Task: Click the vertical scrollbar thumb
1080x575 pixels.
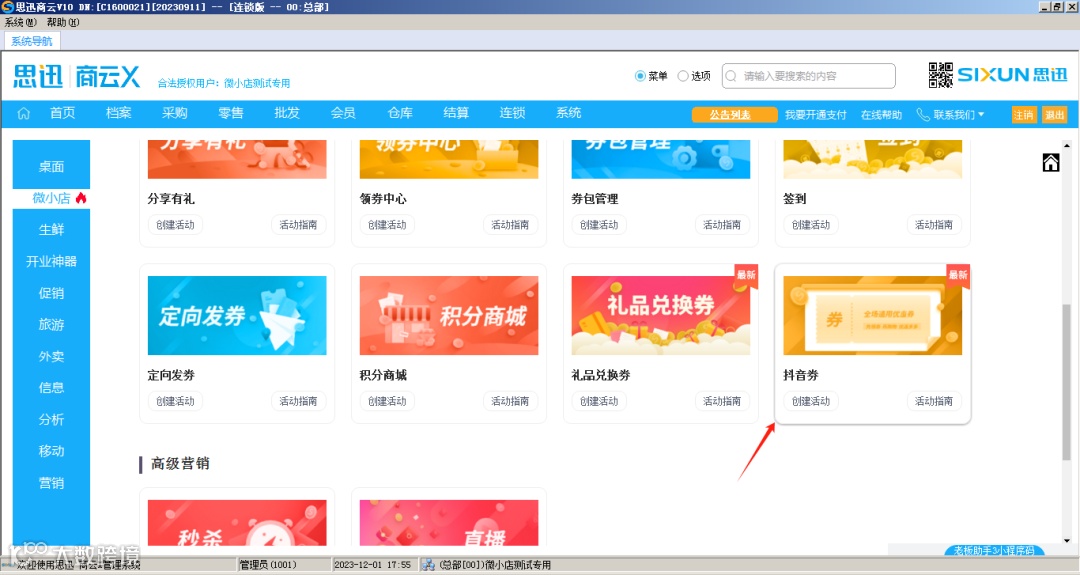Action: click(1066, 382)
